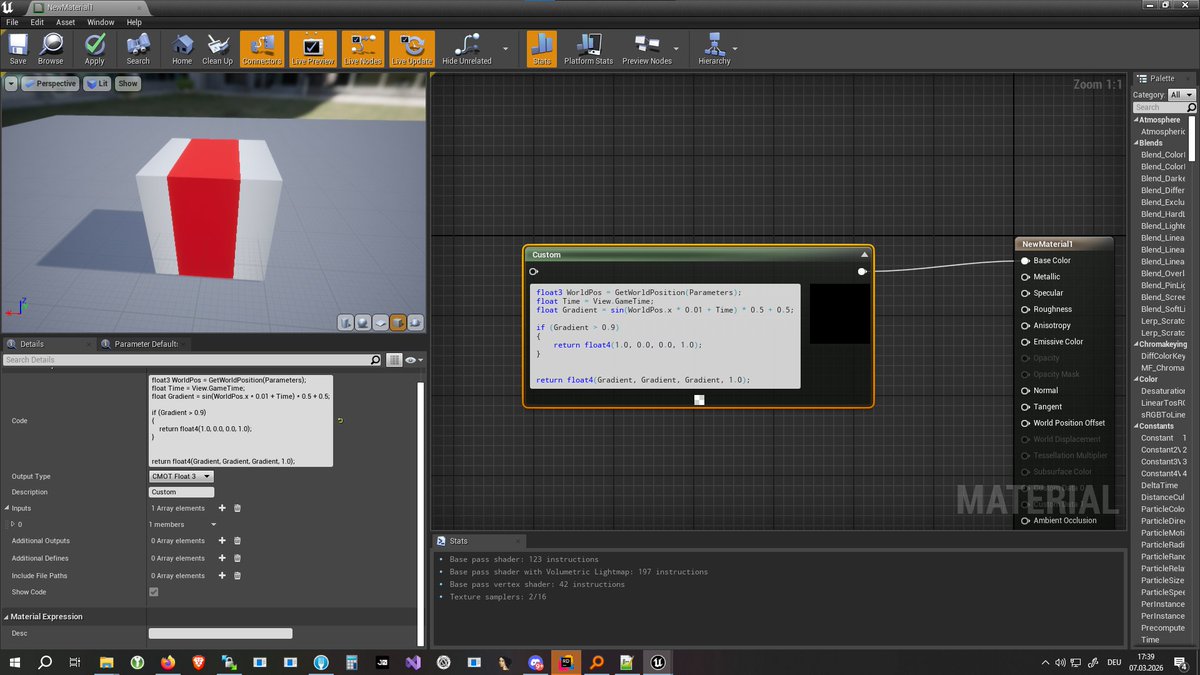Save the material with Save icon
This screenshot has width=1200, height=675.
(18, 48)
